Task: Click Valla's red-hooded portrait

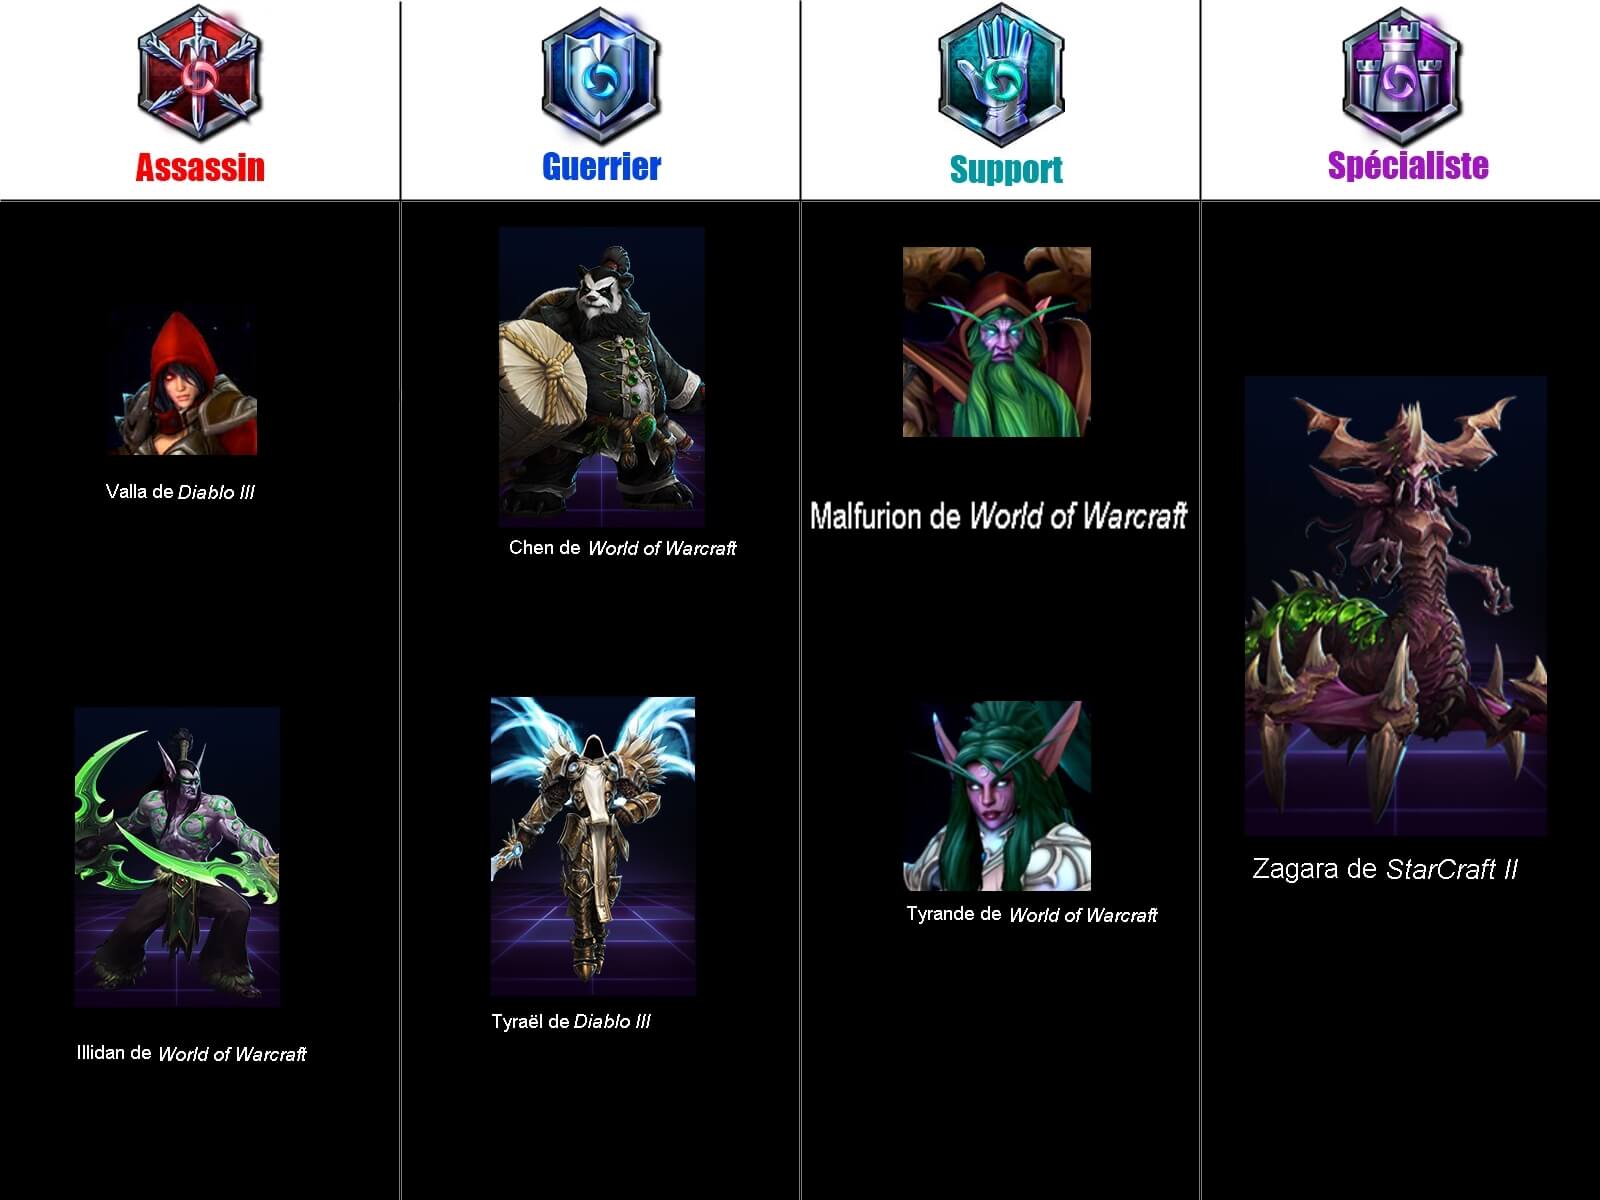Action: click(x=184, y=383)
